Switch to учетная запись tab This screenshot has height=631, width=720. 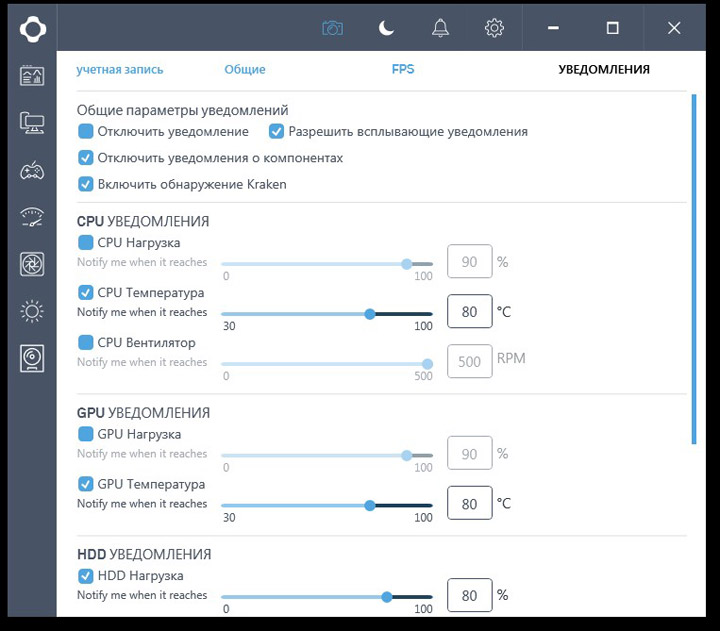[120, 69]
